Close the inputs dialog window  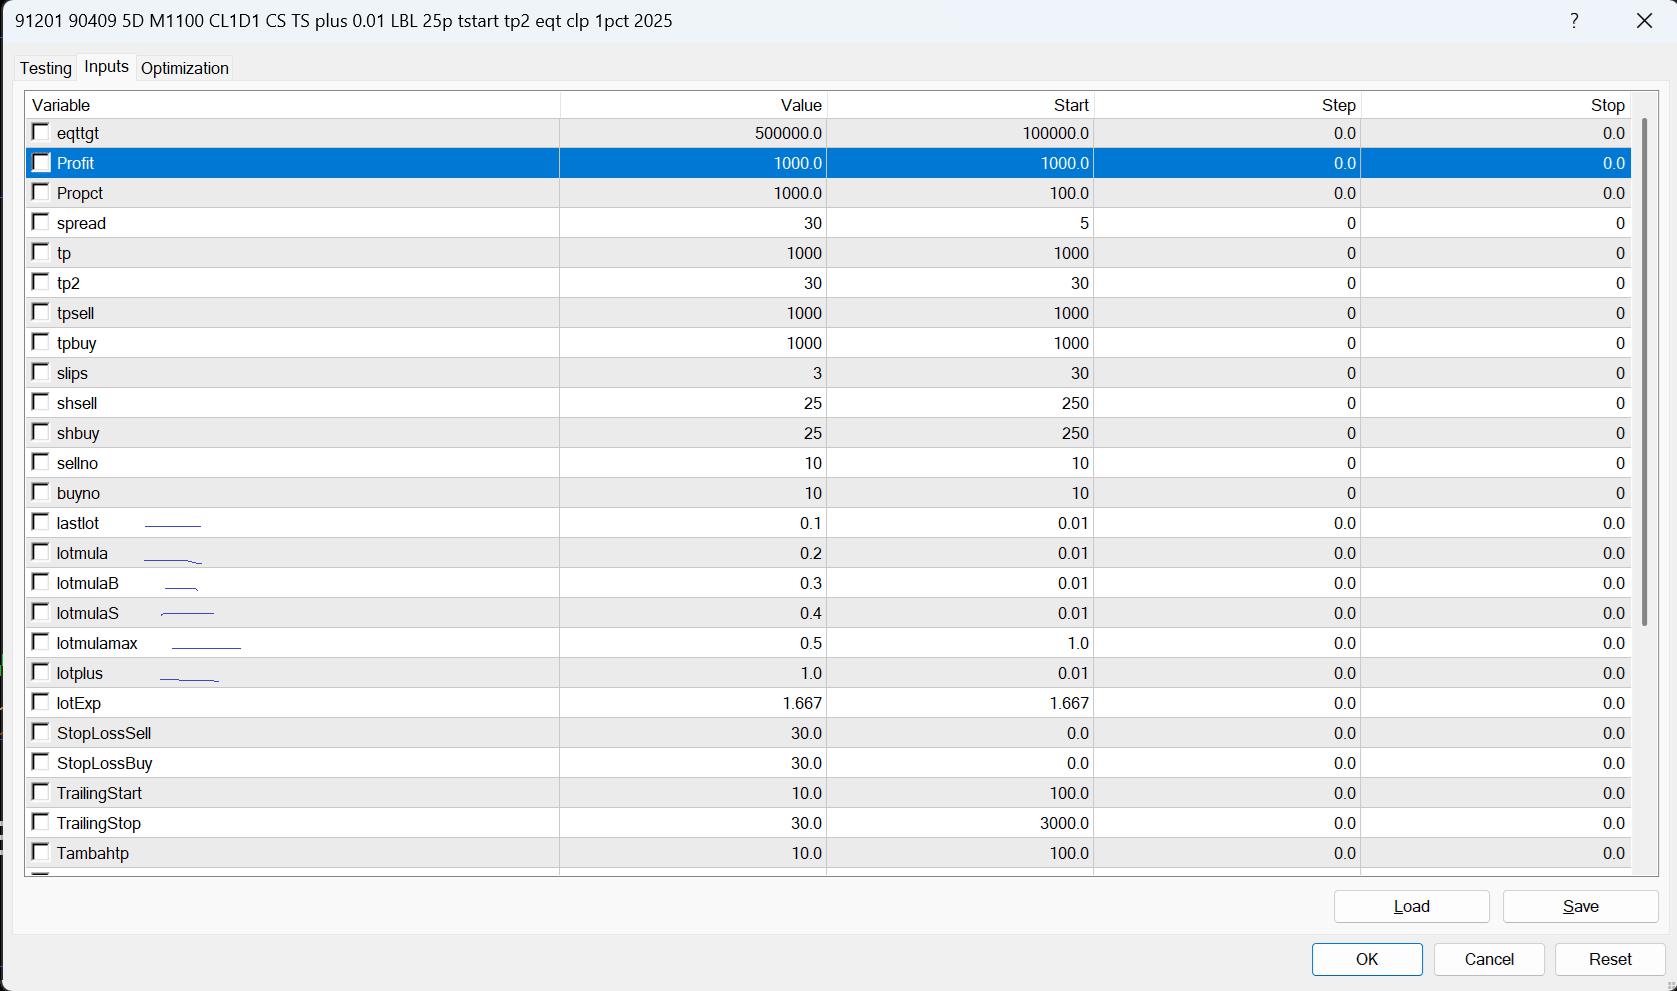1644,21
